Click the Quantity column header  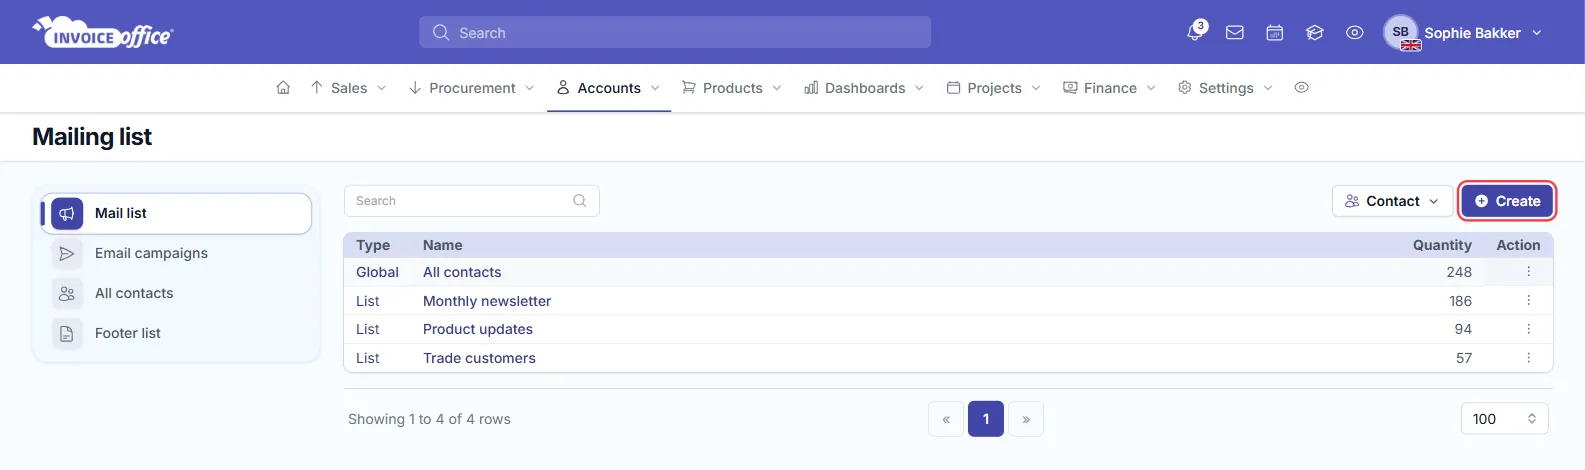[1442, 245]
